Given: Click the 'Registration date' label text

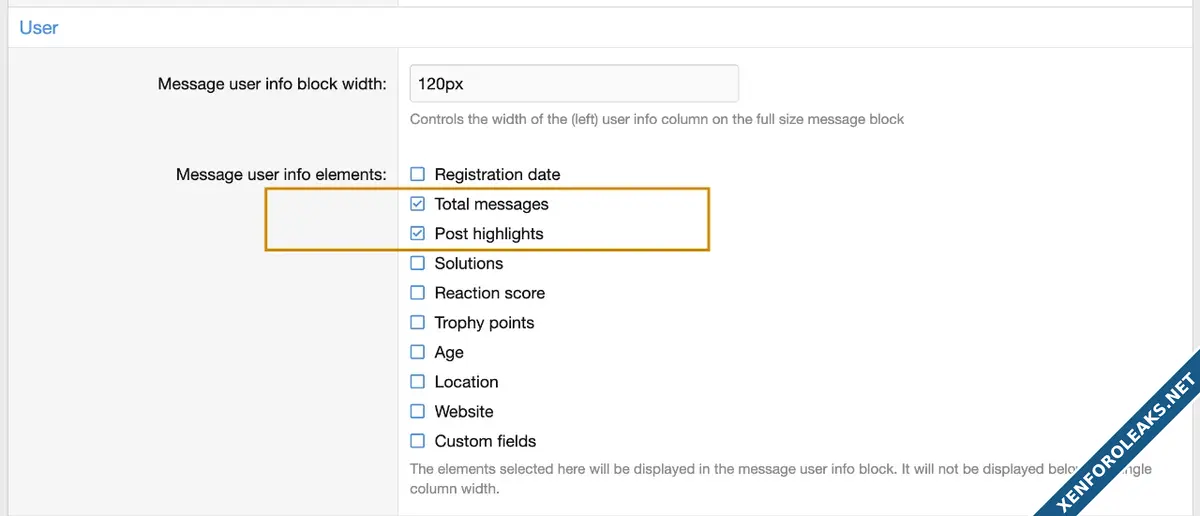Looking at the screenshot, I should pos(497,174).
